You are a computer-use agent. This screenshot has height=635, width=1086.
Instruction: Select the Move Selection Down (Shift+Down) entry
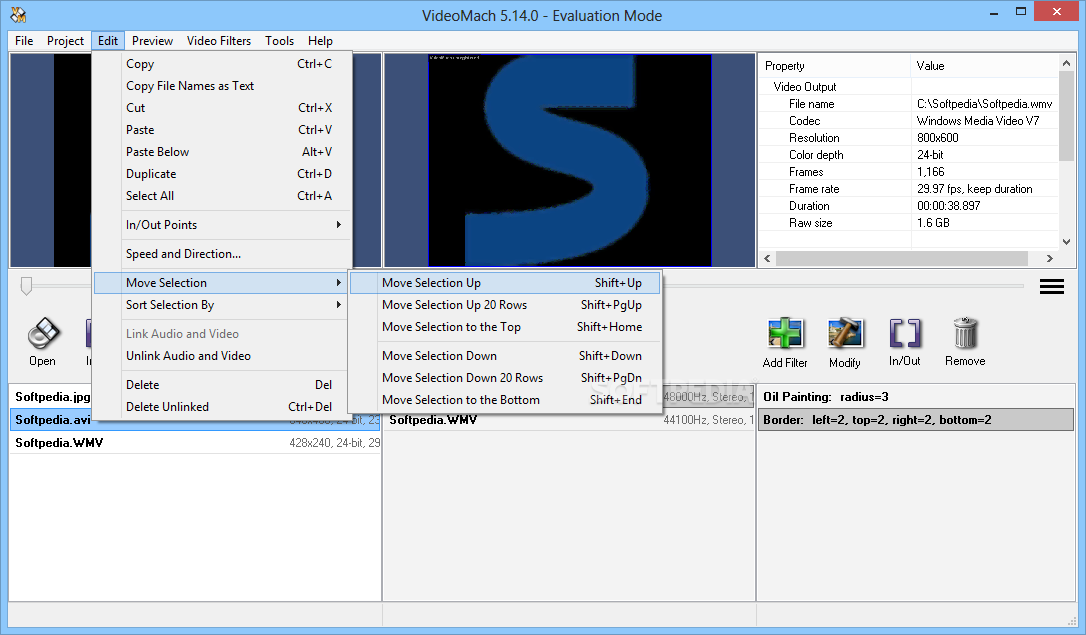coord(505,356)
